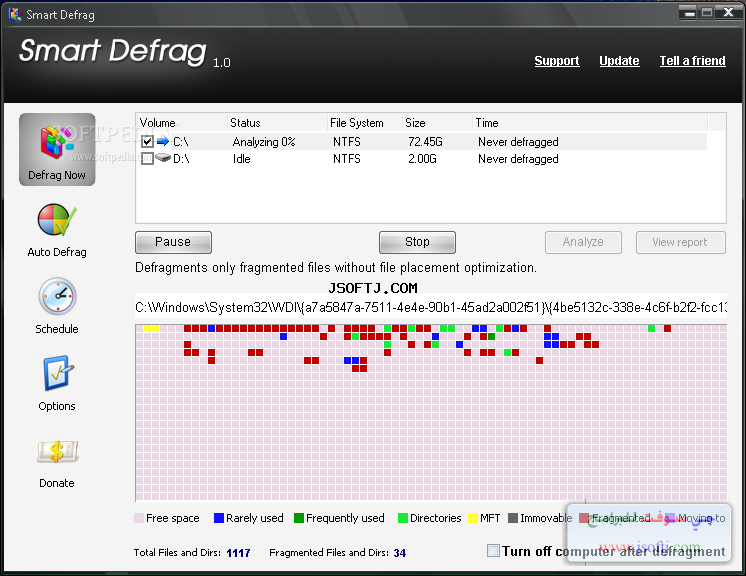Select the 'Idle' status cell
The width and height of the screenshot is (746, 576).
[x=242, y=159]
